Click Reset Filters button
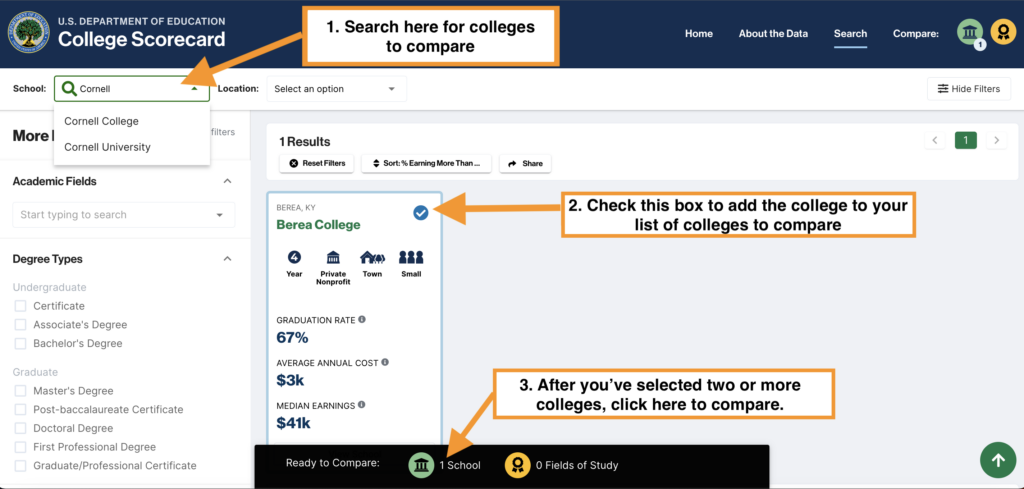The height and width of the screenshot is (489, 1024). (317, 163)
